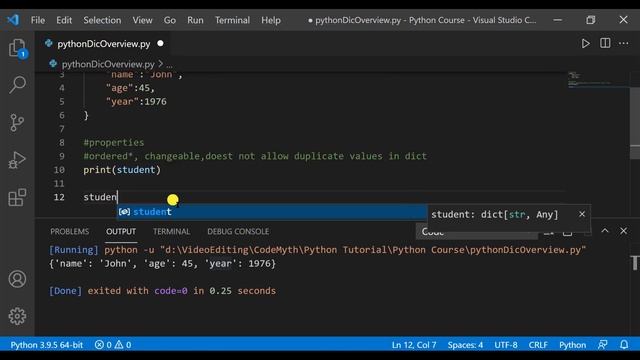
Task: Switch to the DEBUG CONSOLE tab
Action: [x=238, y=231]
